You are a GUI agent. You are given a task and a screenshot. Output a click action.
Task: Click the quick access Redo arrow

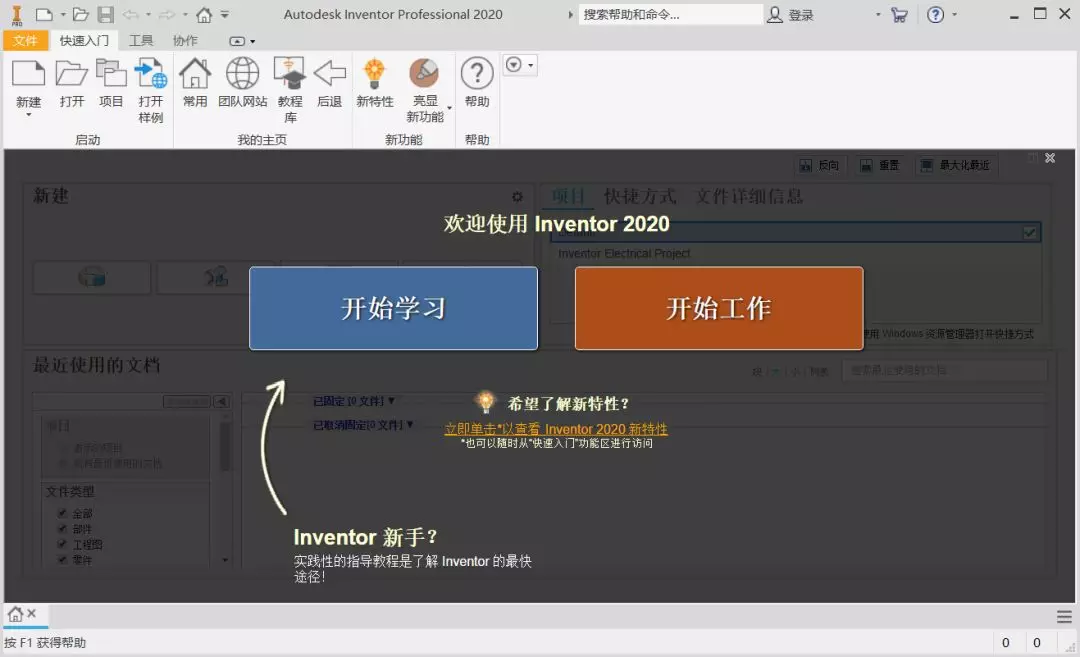click(167, 14)
